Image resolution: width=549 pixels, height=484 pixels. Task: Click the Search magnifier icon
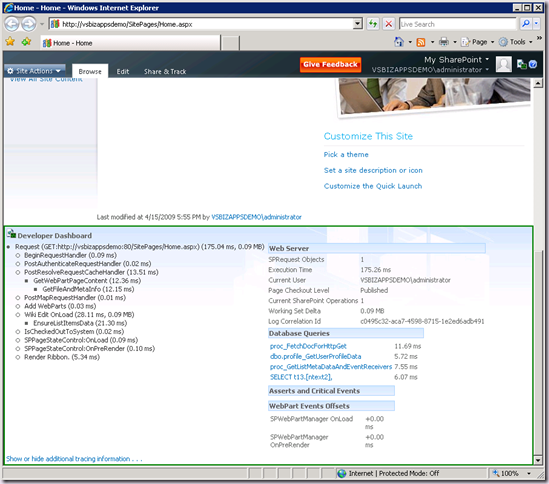tap(526, 24)
